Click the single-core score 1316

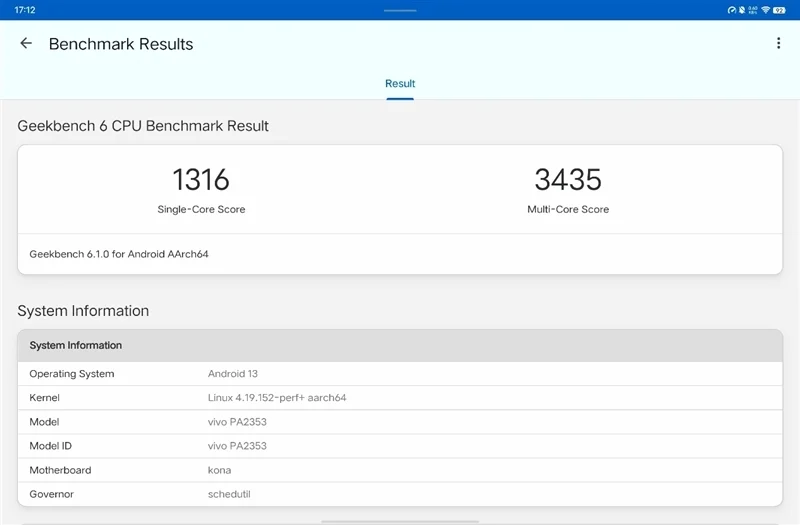click(x=201, y=180)
